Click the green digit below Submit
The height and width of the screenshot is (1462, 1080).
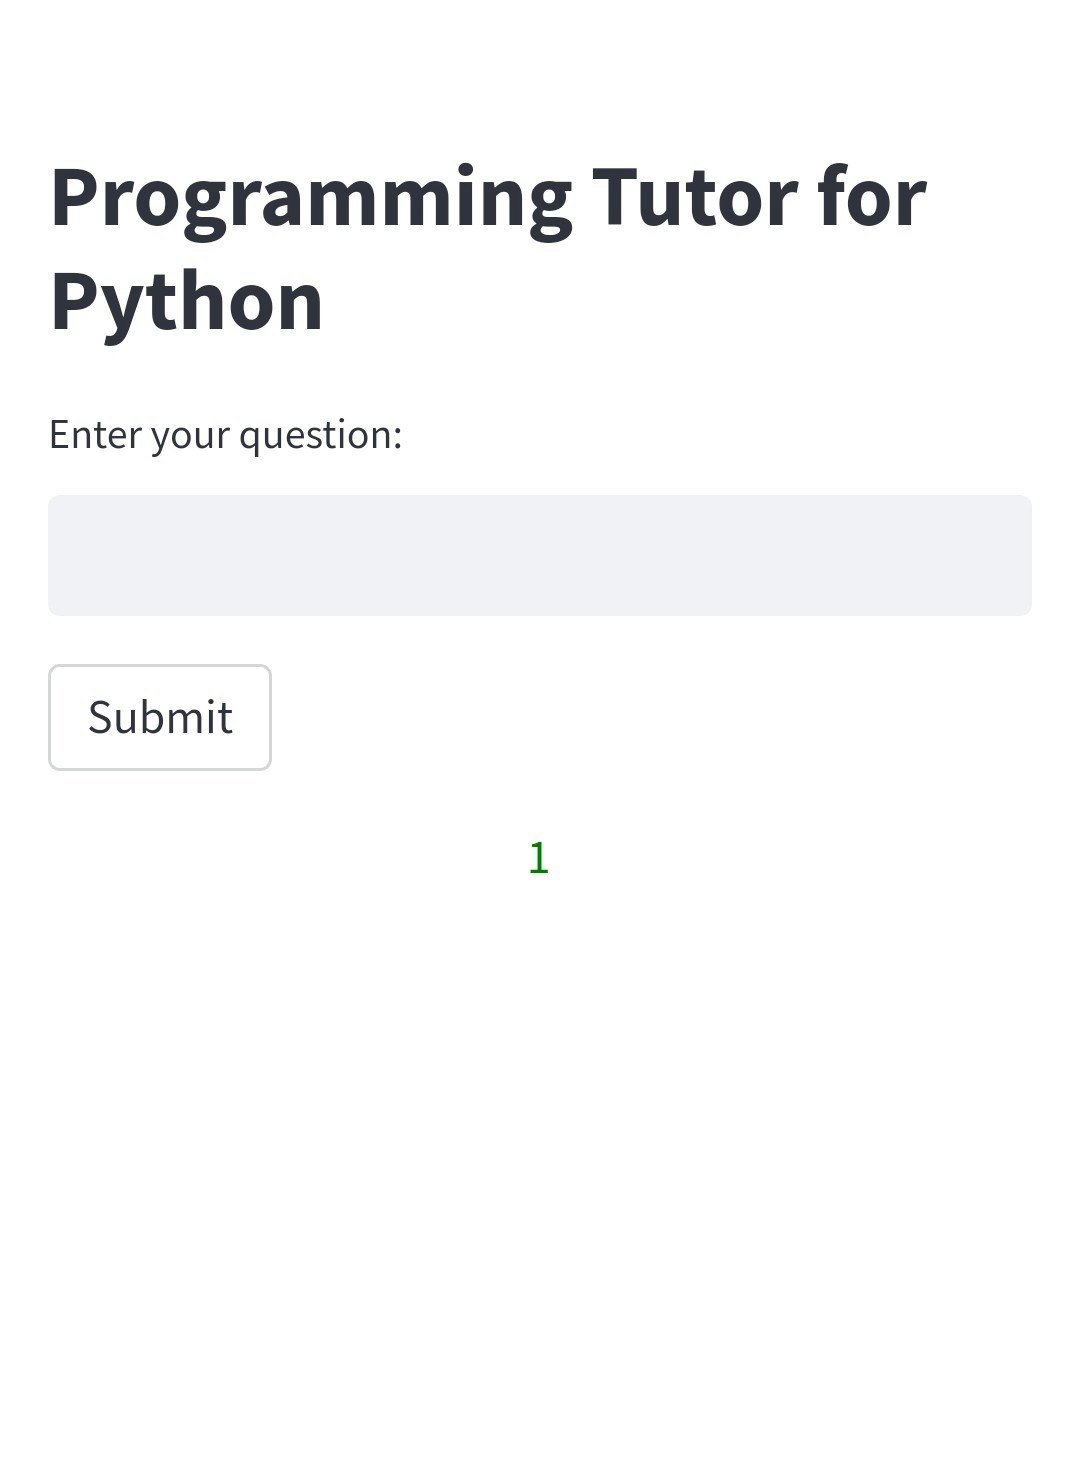click(539, 858)
